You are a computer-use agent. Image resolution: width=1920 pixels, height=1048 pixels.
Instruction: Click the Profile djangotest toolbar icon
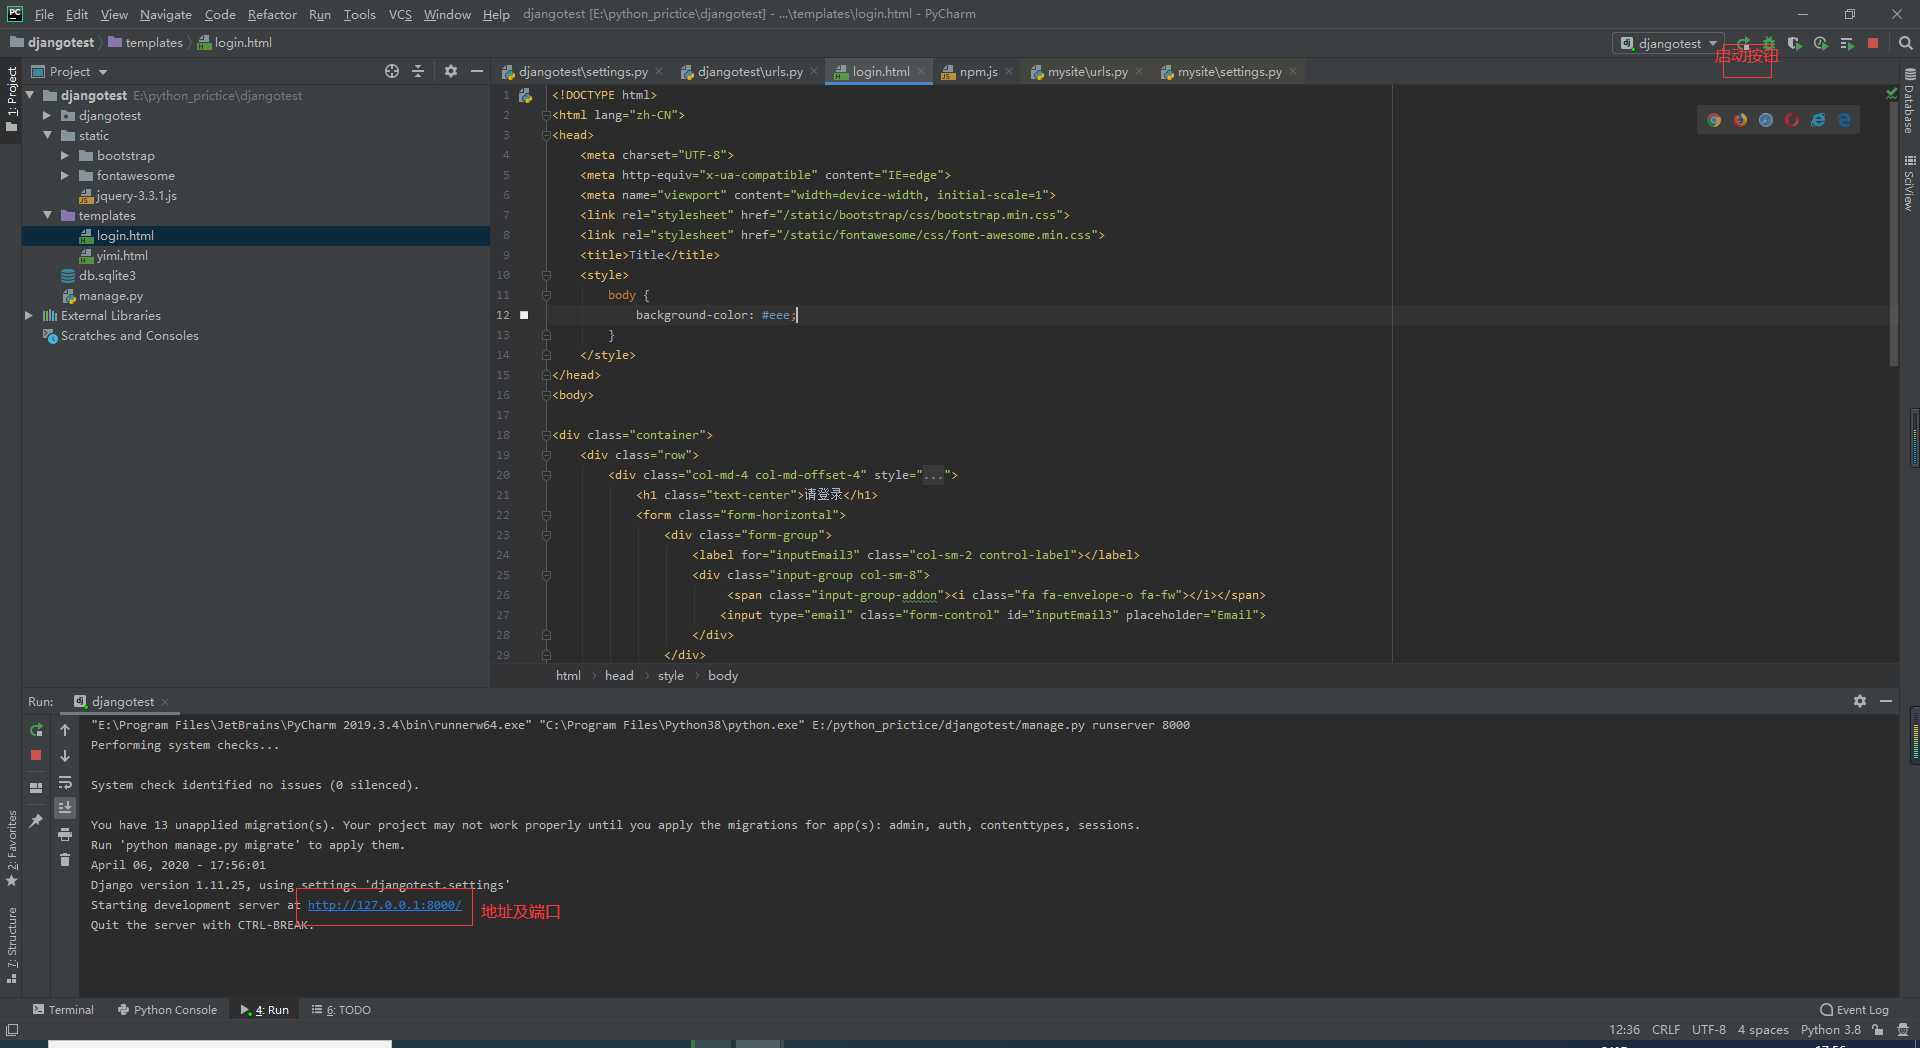[1821, 44]
